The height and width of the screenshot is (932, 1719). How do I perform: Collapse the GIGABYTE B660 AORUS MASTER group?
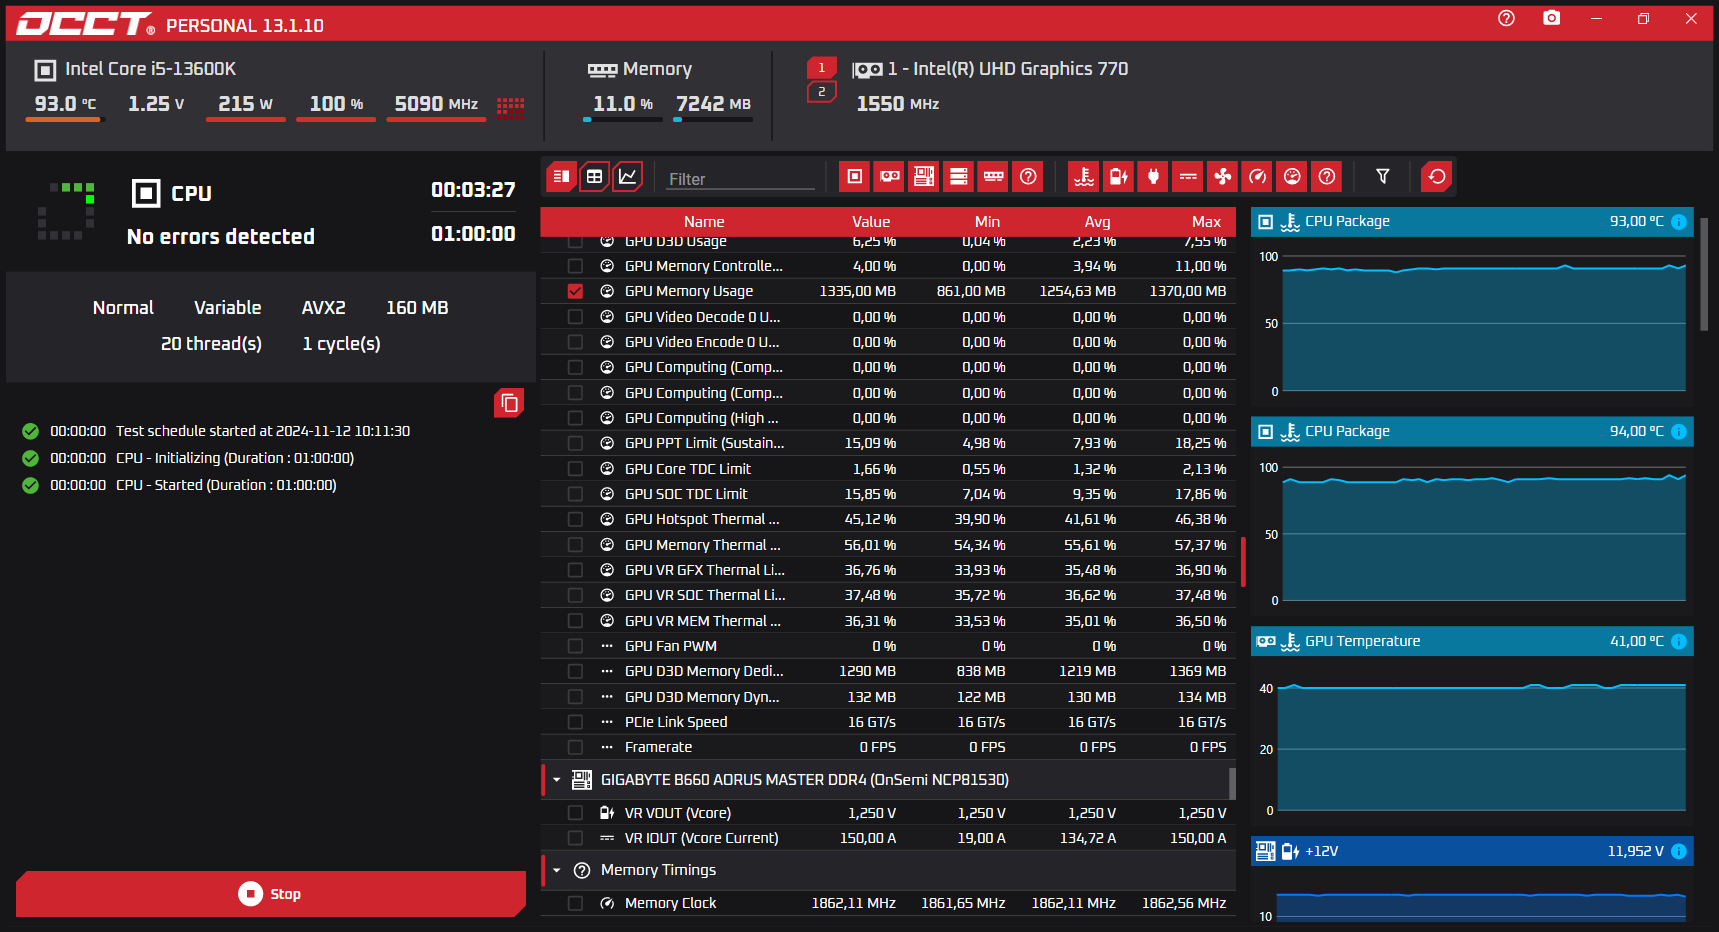click(x=557, y=780)
